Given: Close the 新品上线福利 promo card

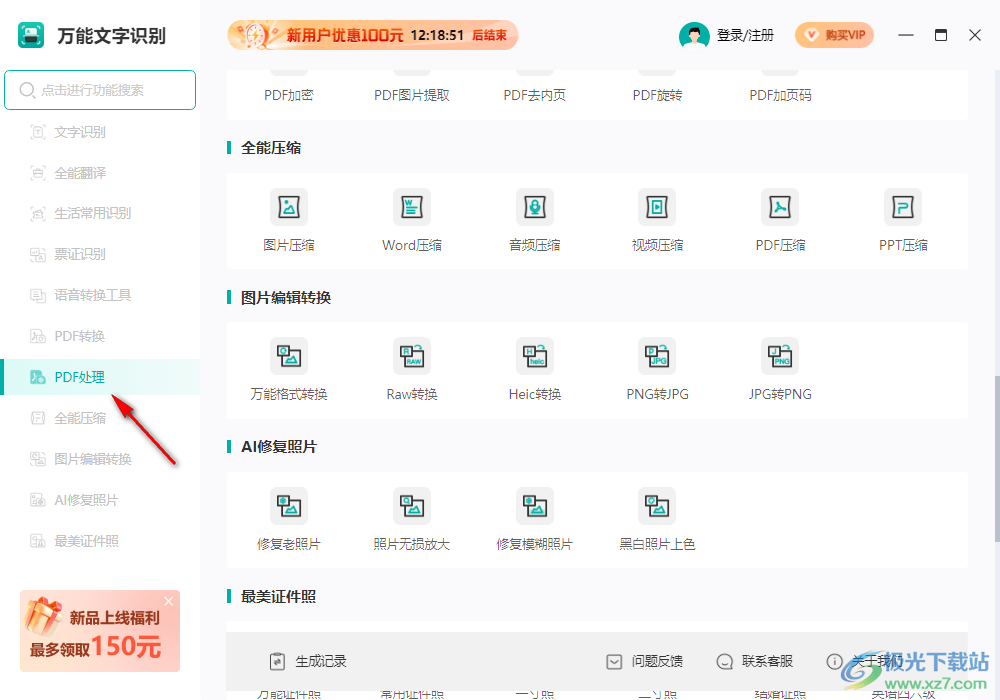Looking at the screenshot, I should tap(168, 601).
